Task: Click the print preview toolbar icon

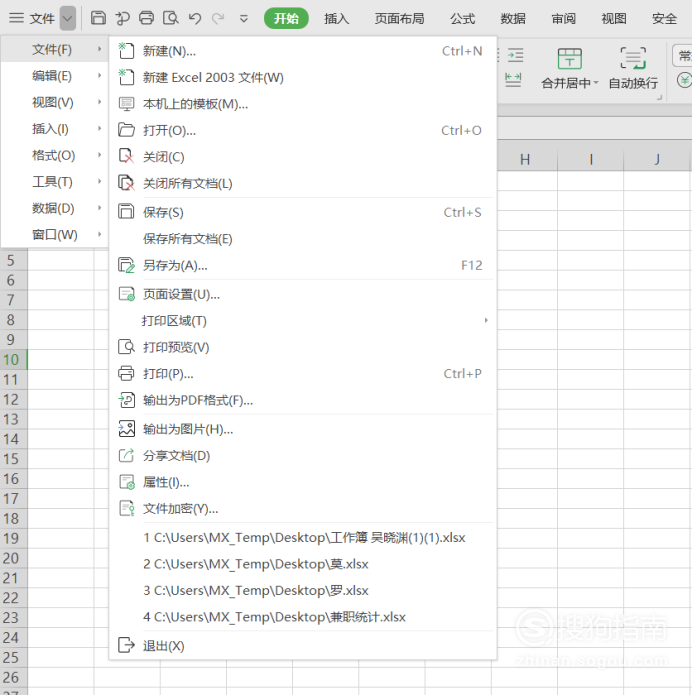Action: (x=171, y=18)
